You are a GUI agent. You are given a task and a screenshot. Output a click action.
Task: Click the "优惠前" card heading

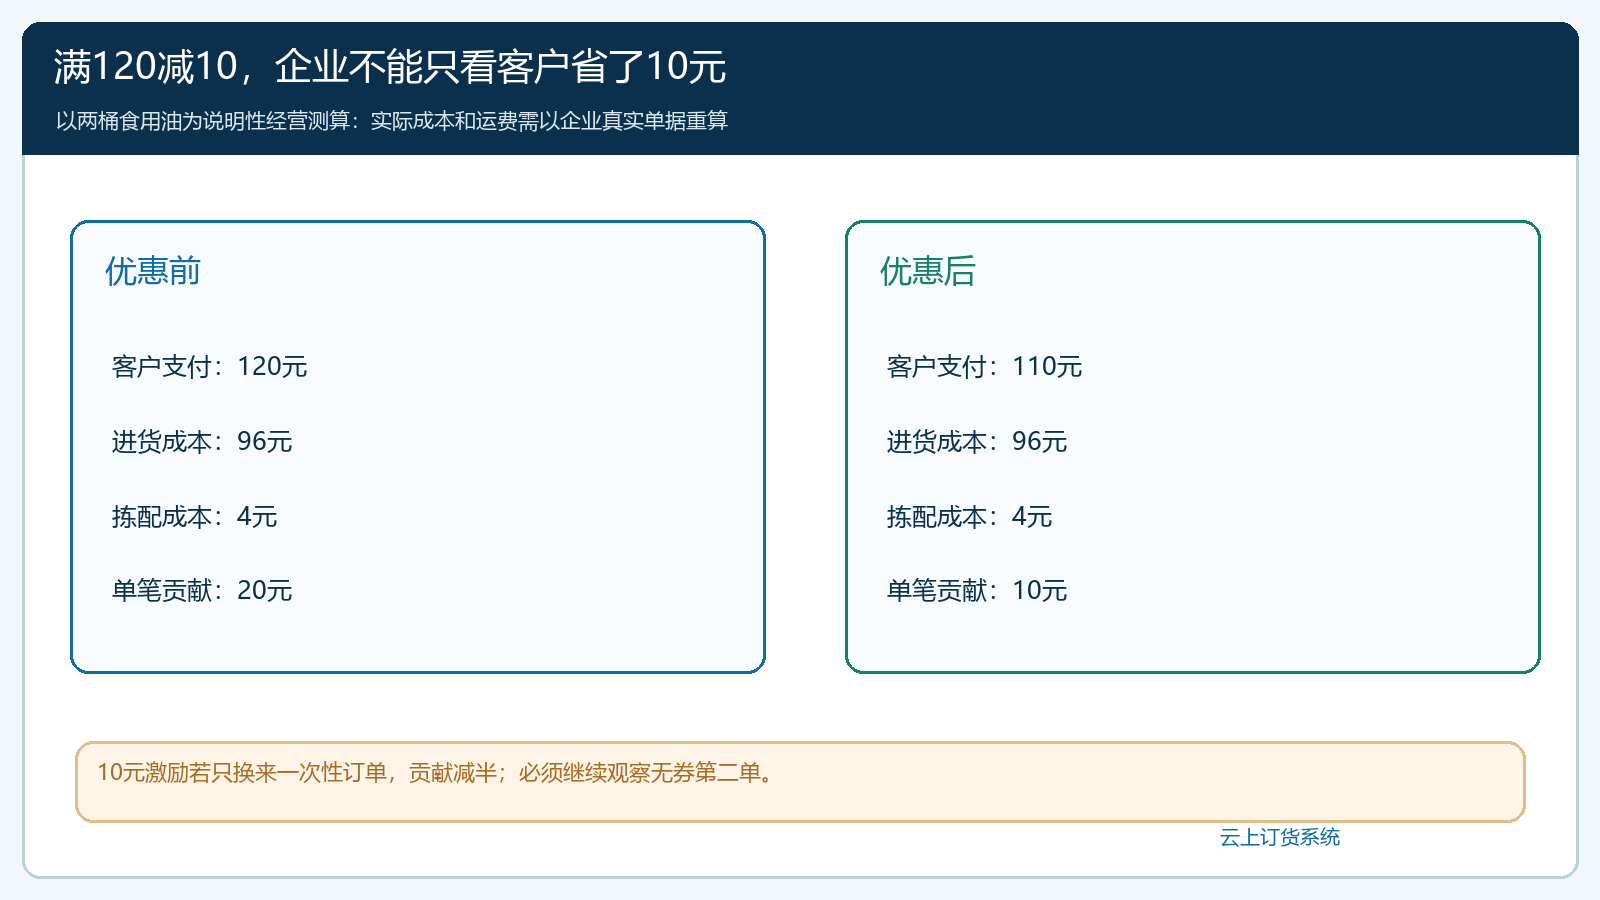pyautogui.click(x=153, y=271)
